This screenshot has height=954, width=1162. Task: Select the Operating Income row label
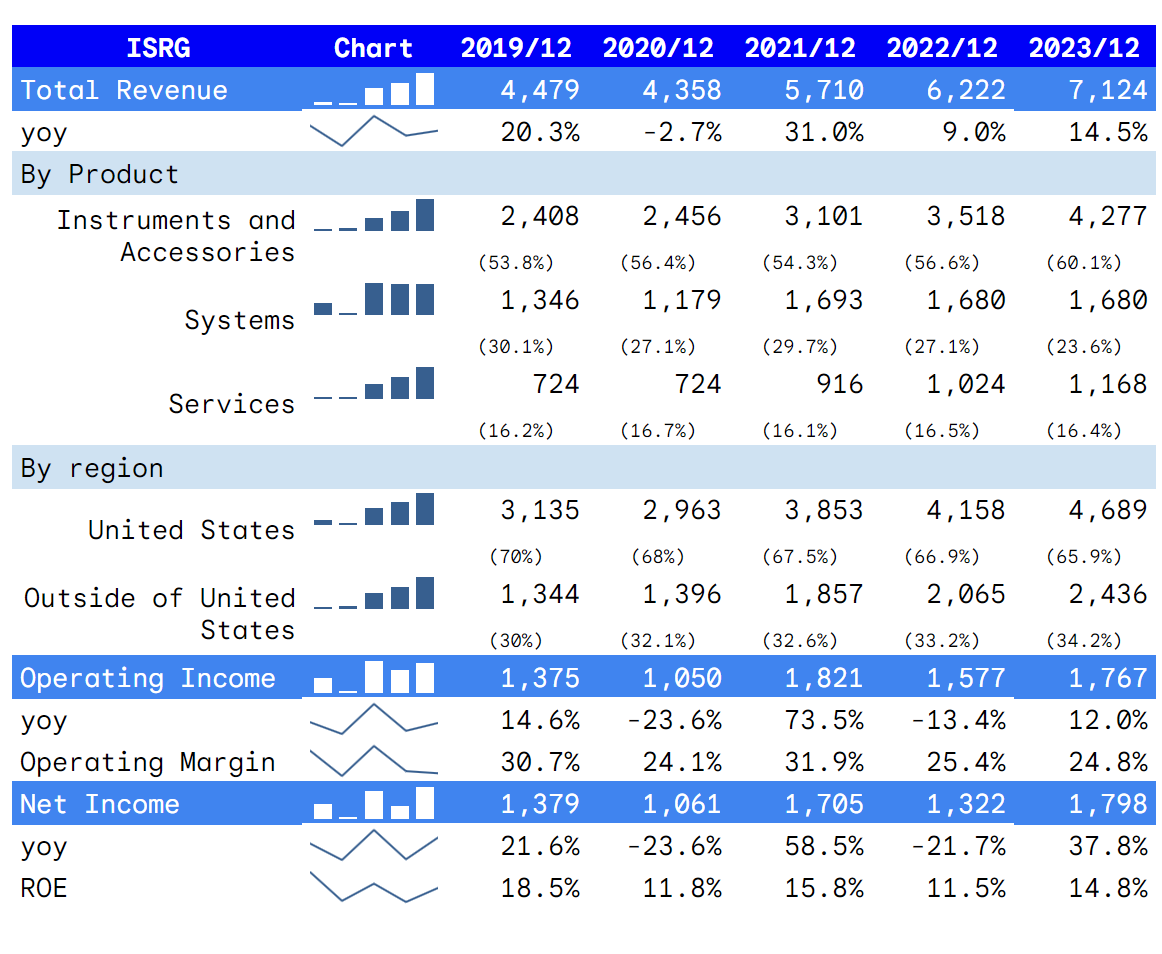(147, 678)
